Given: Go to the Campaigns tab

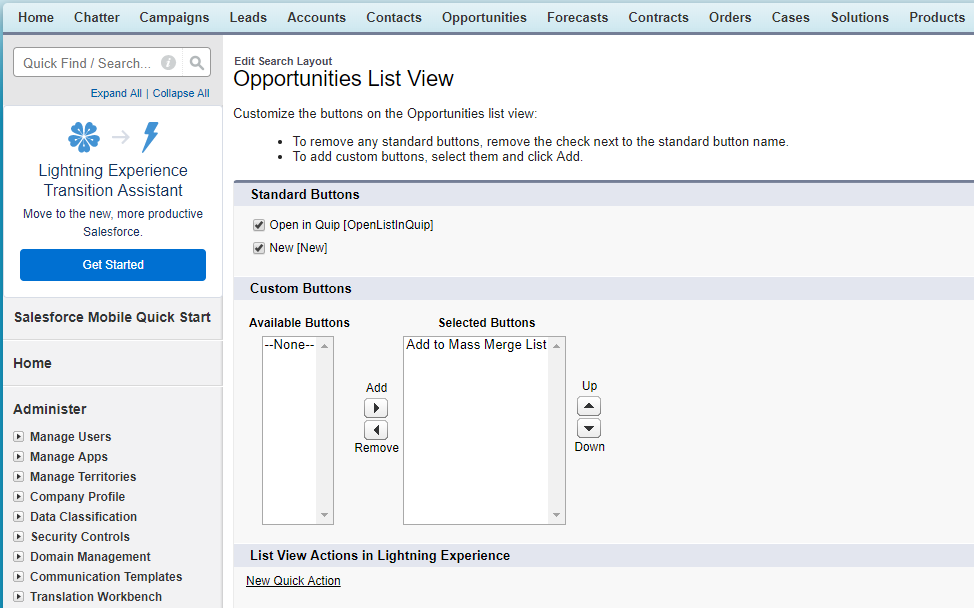Looking at the screenshot, I should [x=174, y=17].
